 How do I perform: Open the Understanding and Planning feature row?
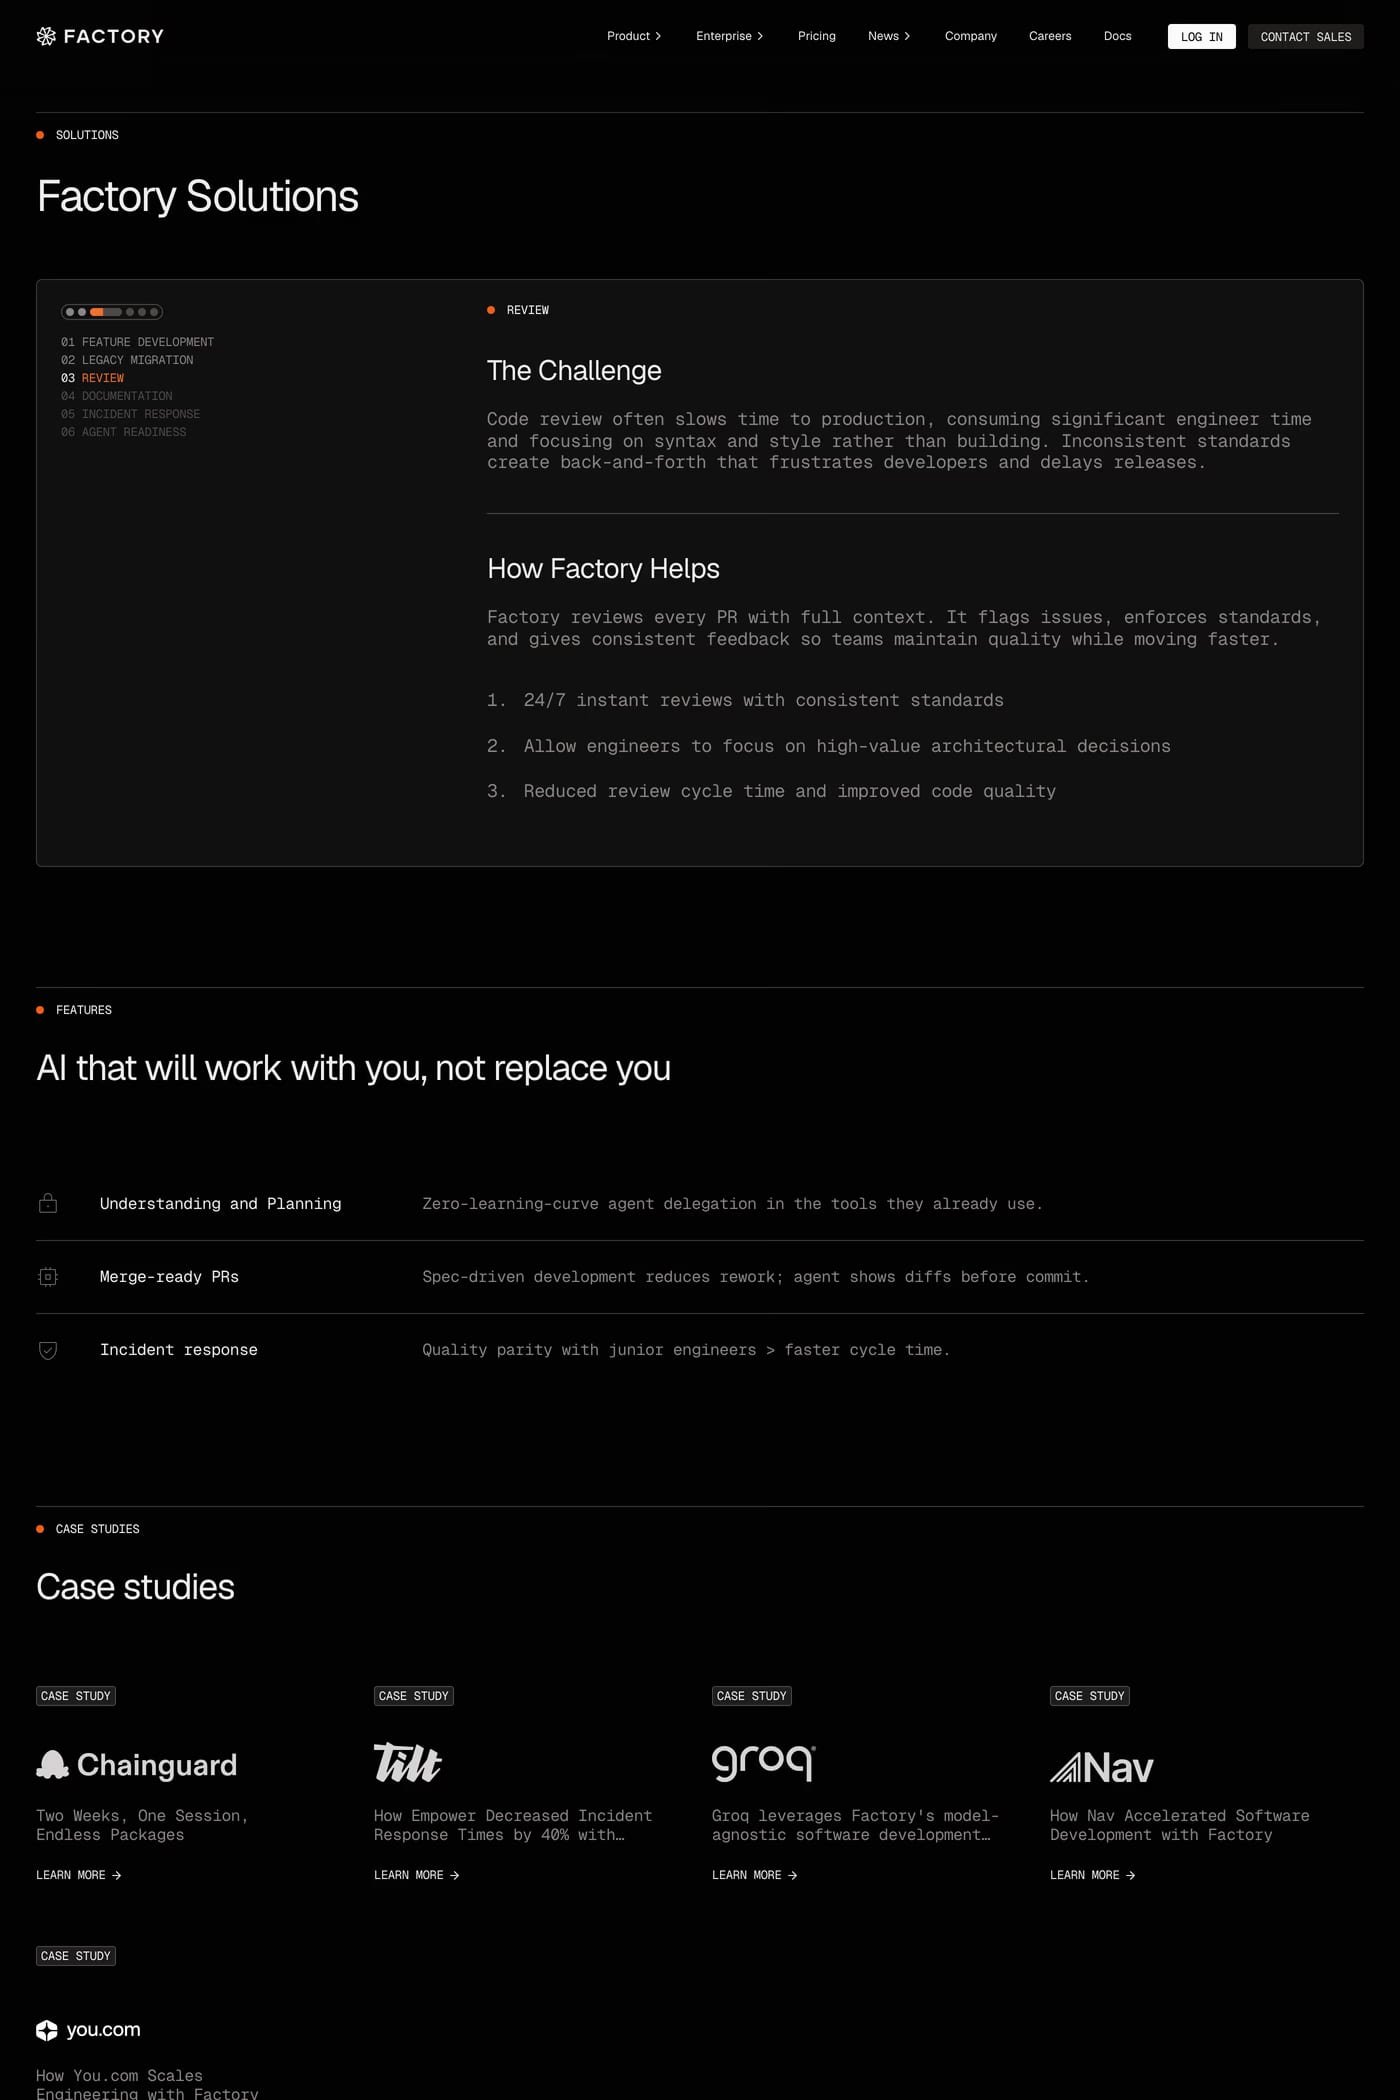[x=700, y=1204]
